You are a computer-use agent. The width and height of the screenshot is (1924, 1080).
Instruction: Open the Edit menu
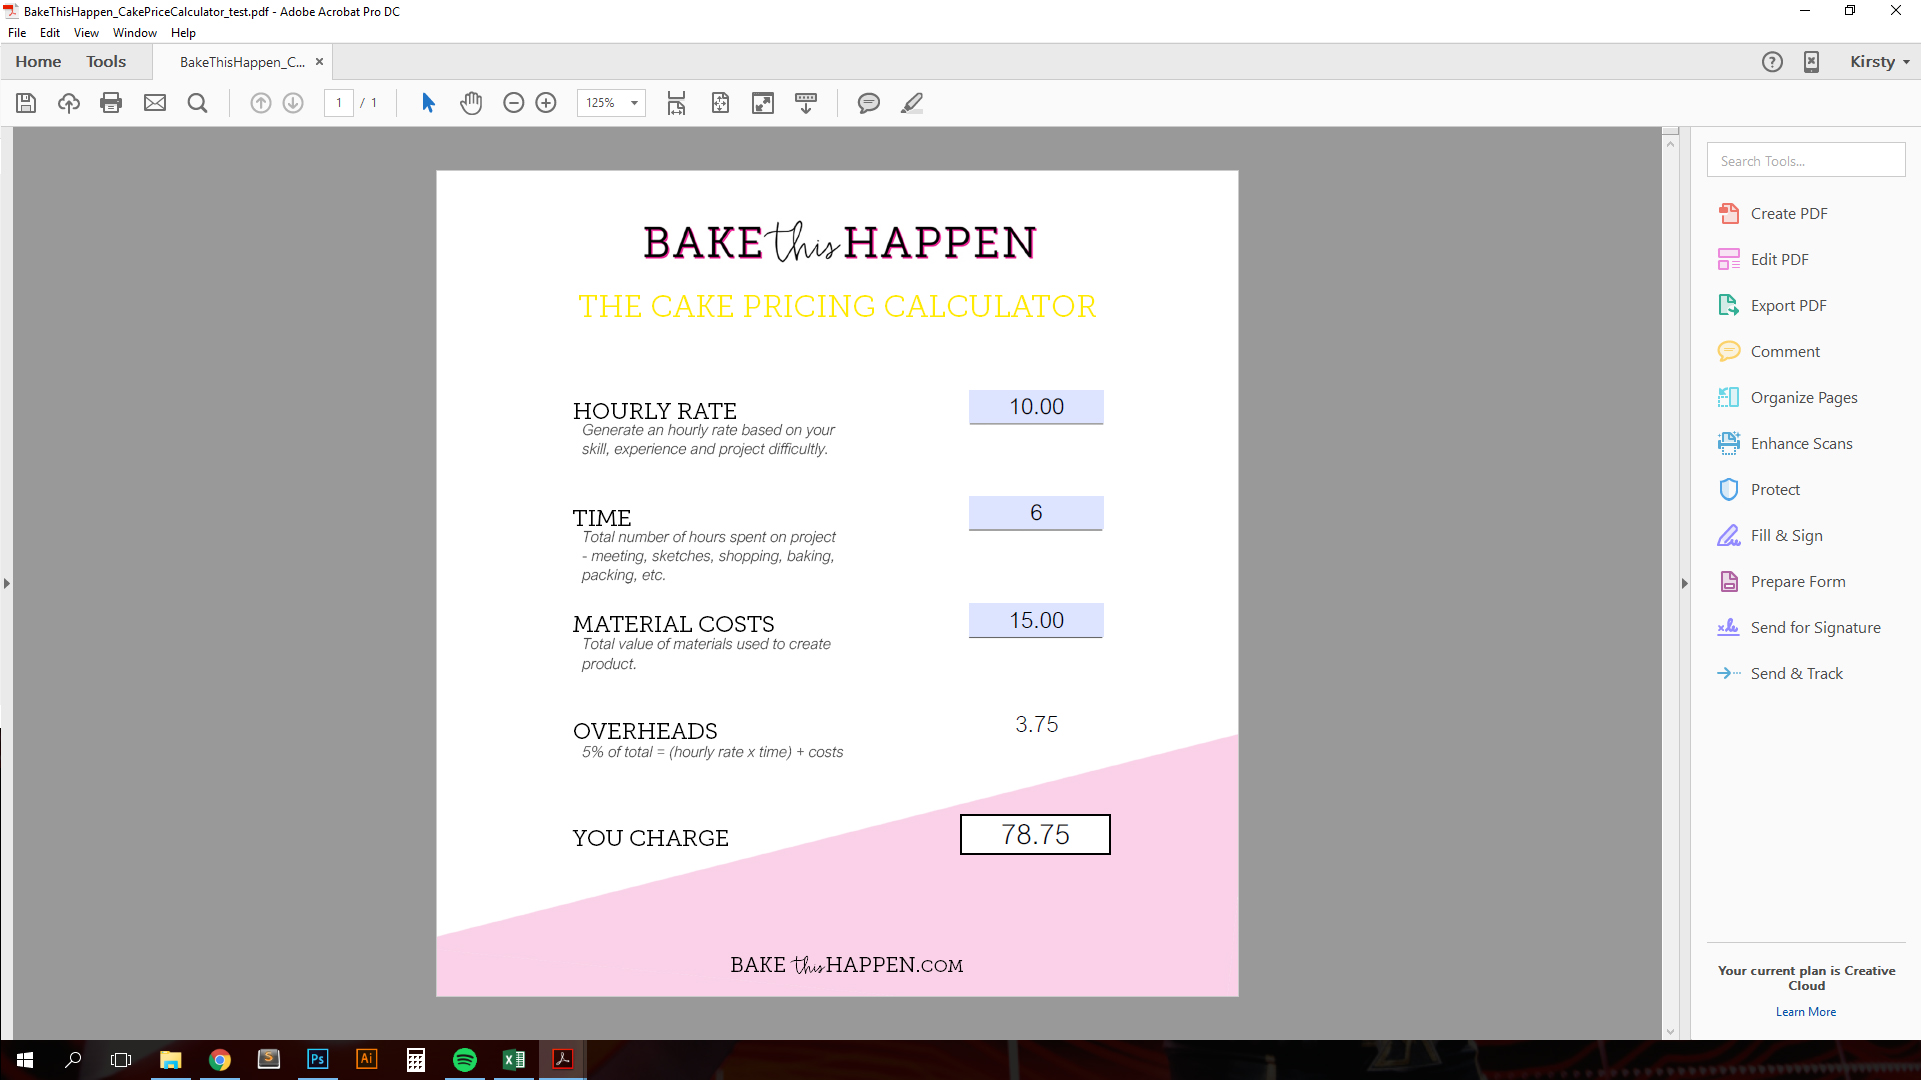coord(50,33)
